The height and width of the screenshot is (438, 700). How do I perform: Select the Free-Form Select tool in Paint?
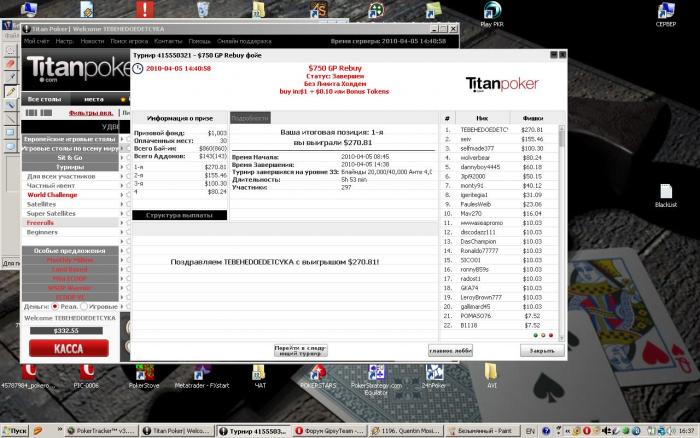(10, 50)
